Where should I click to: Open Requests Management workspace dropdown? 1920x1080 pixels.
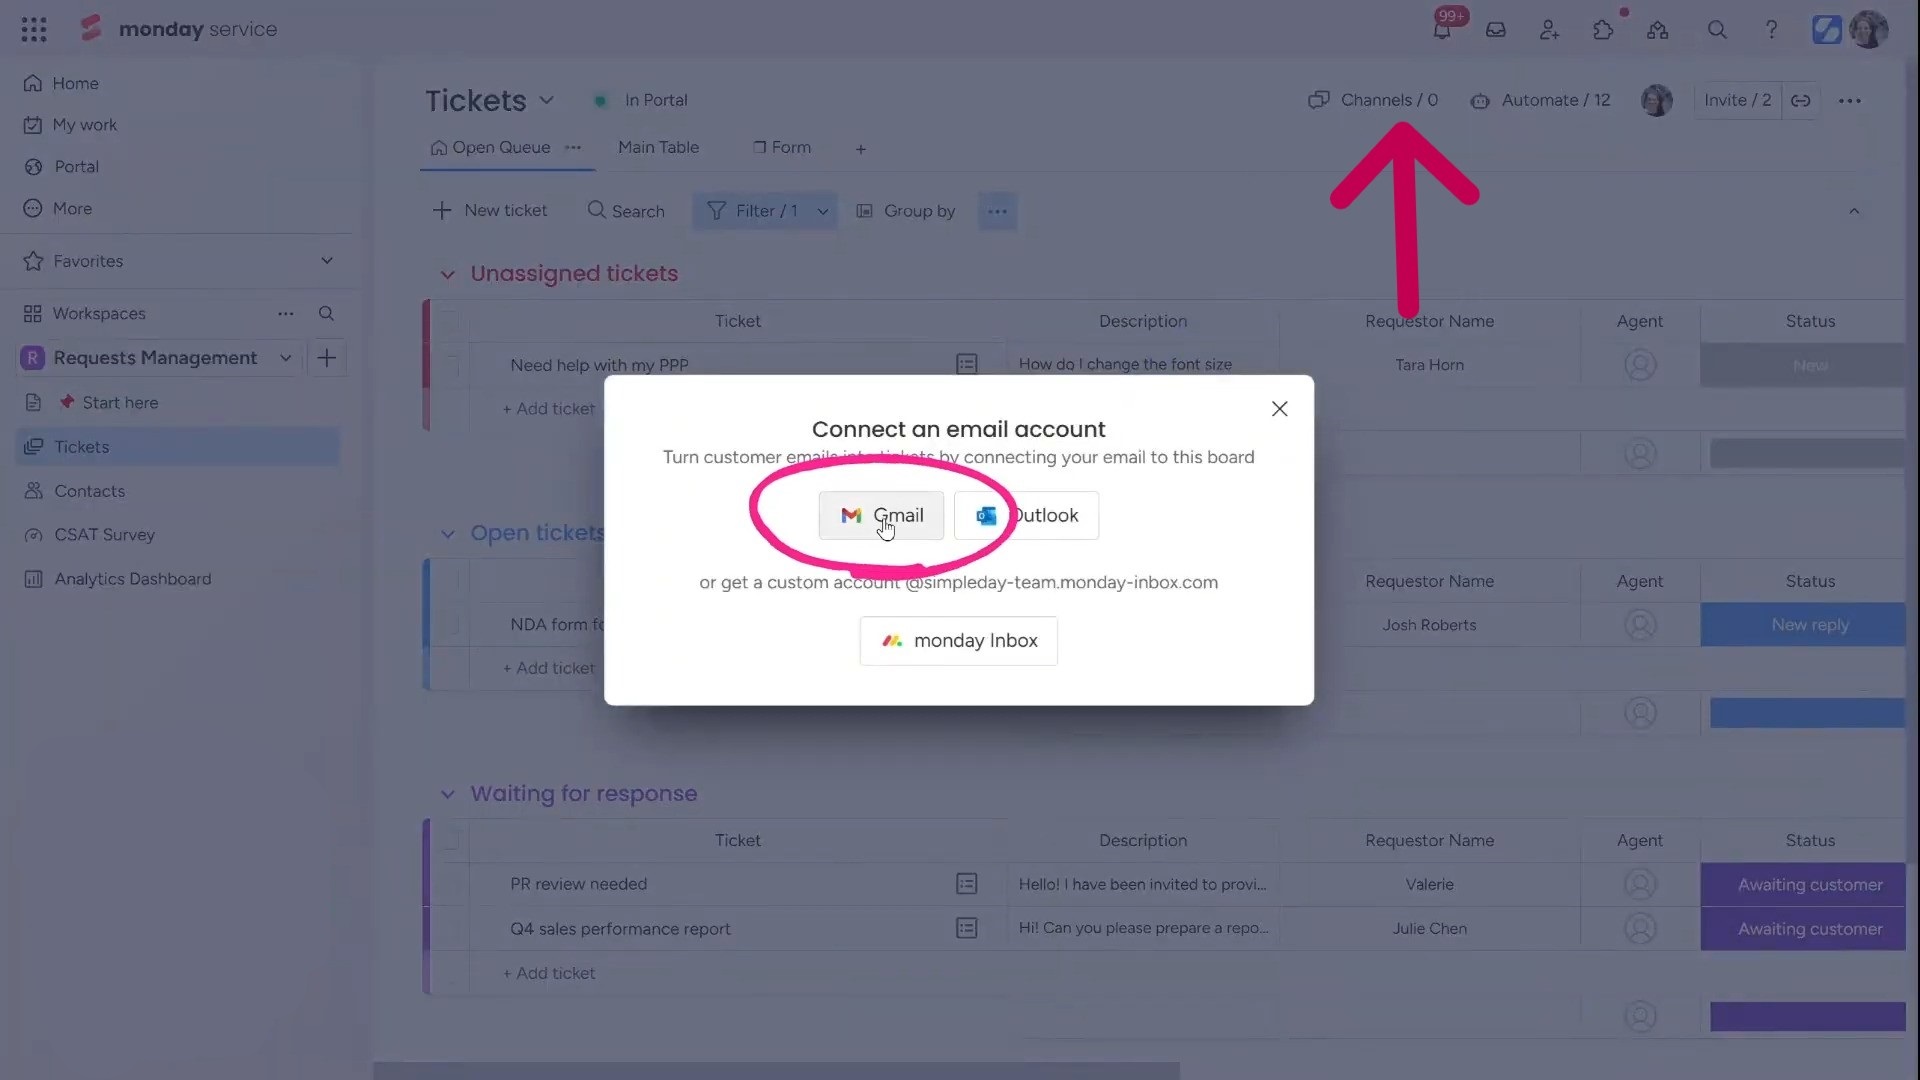(x=286, y=358)
